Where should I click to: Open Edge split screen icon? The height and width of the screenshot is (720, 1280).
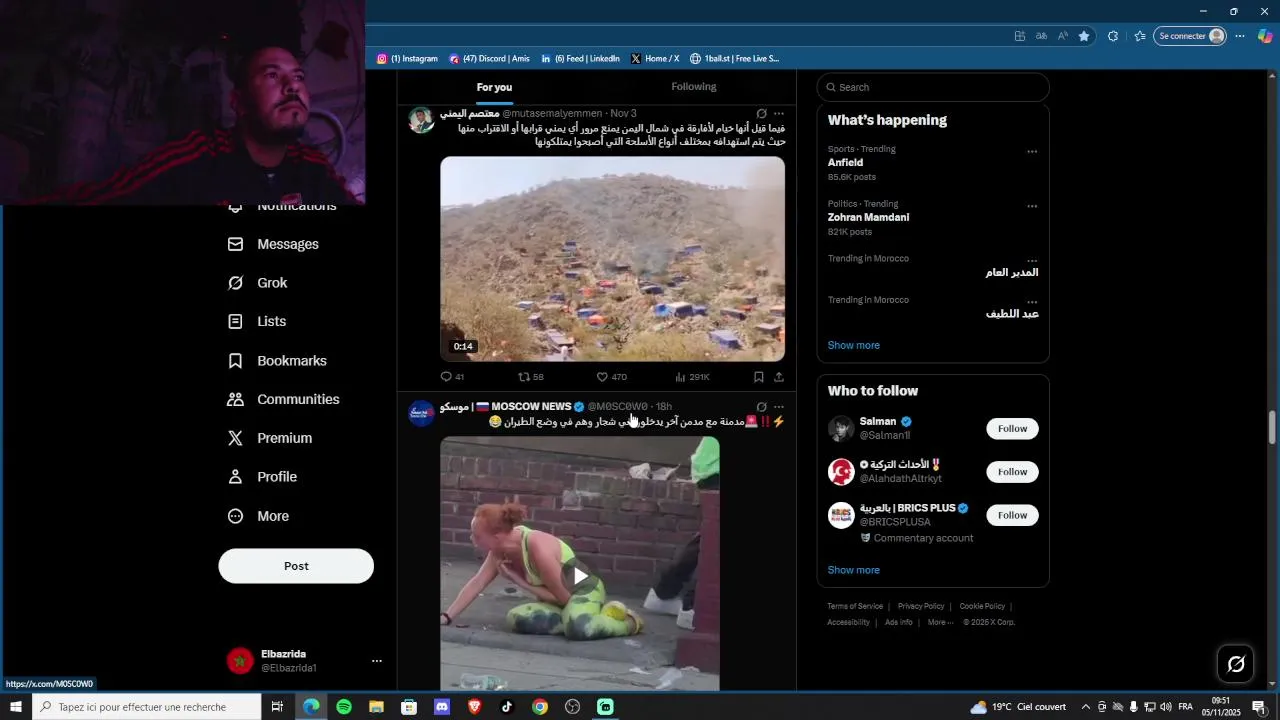click(1020, 36)
